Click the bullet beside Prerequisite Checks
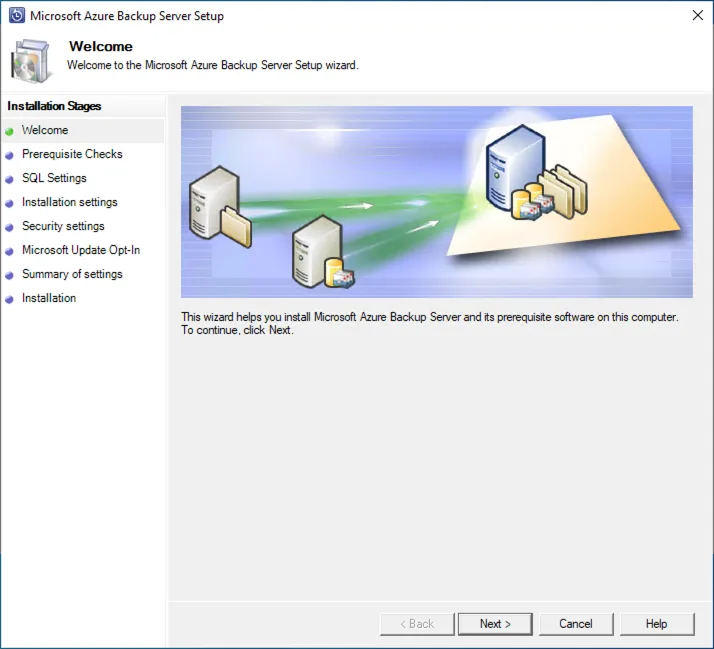This screenshot has height=649, width=714. click(x=10, y=155)
